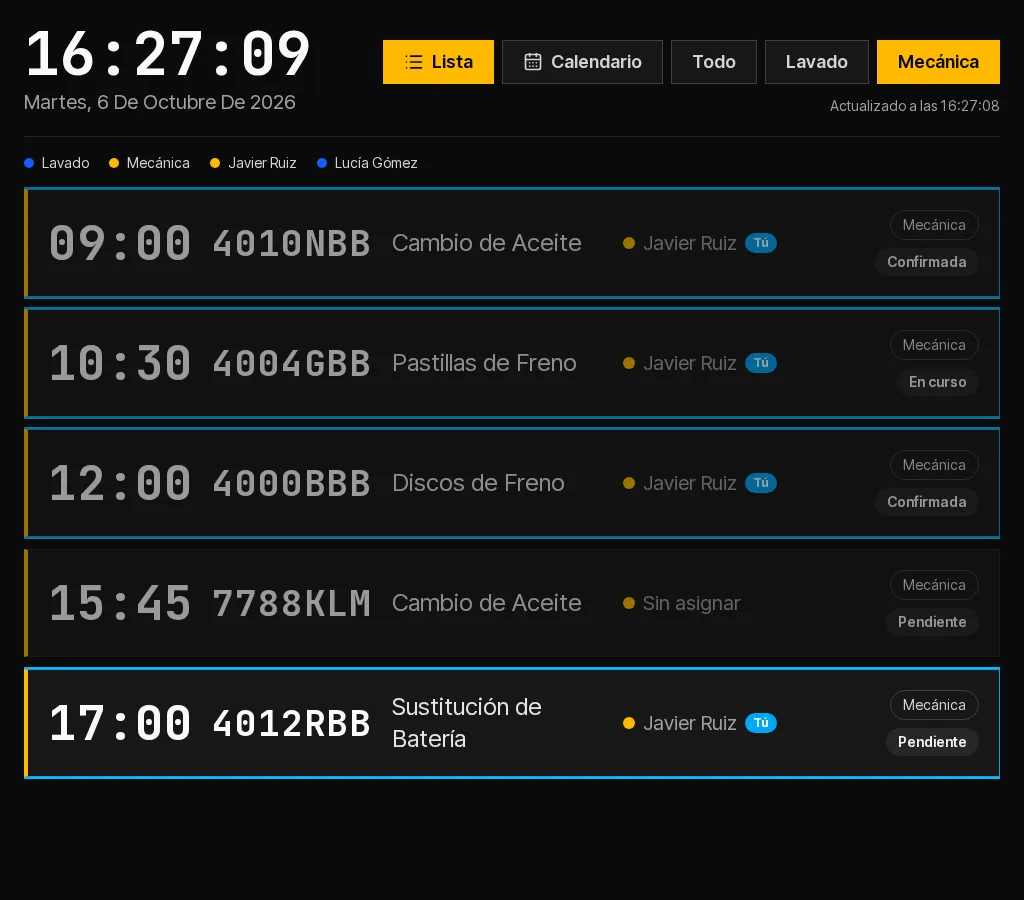
Task: Open the 12:00 4000BBB appointment
Action: click(512, 483)
